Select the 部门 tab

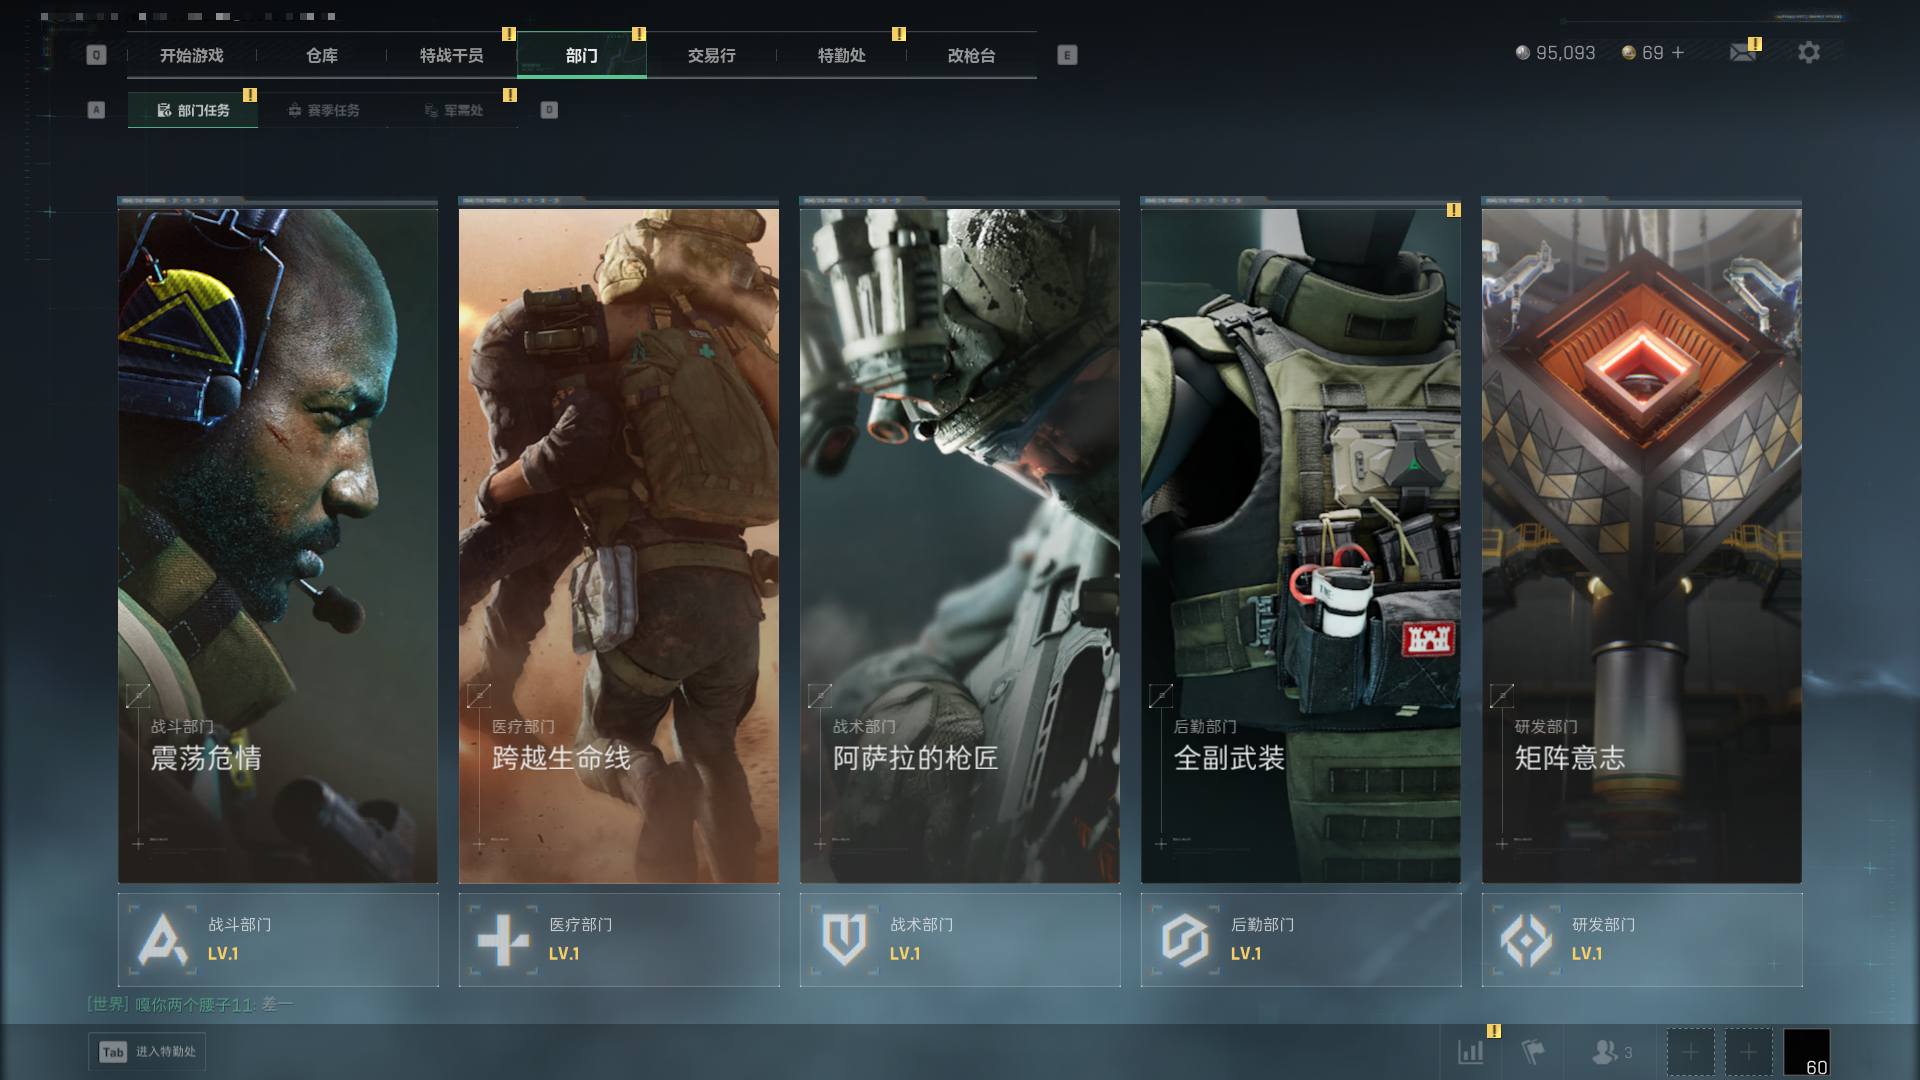point(582,55)
